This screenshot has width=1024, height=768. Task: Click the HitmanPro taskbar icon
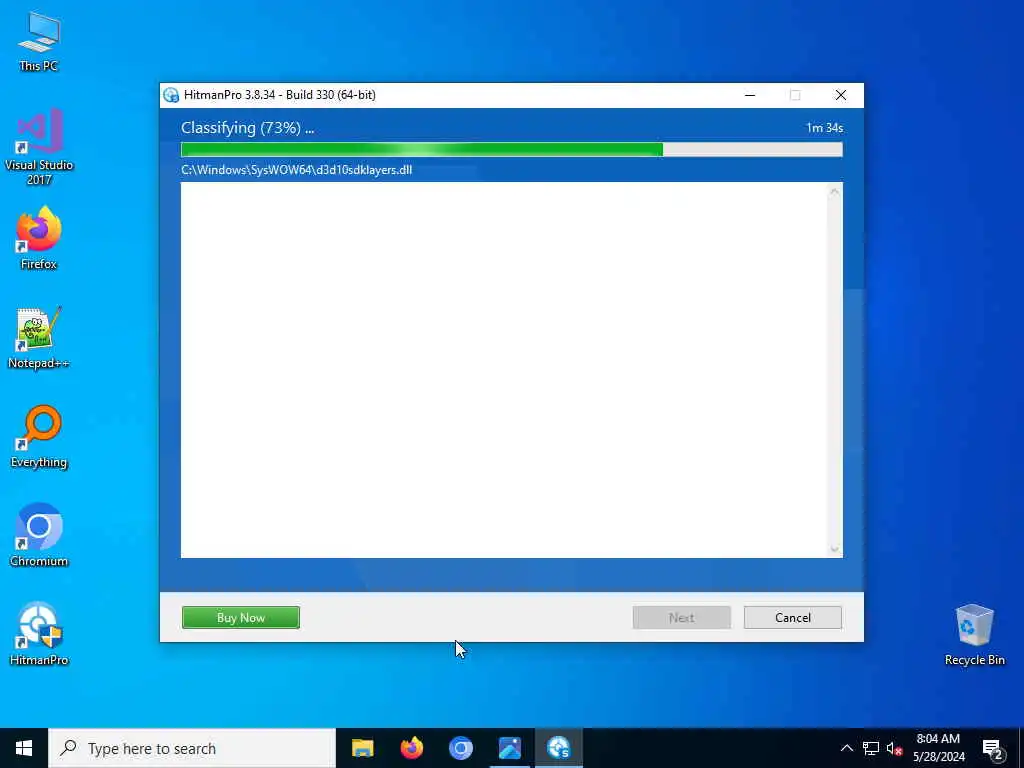click(x=558, y=748)
